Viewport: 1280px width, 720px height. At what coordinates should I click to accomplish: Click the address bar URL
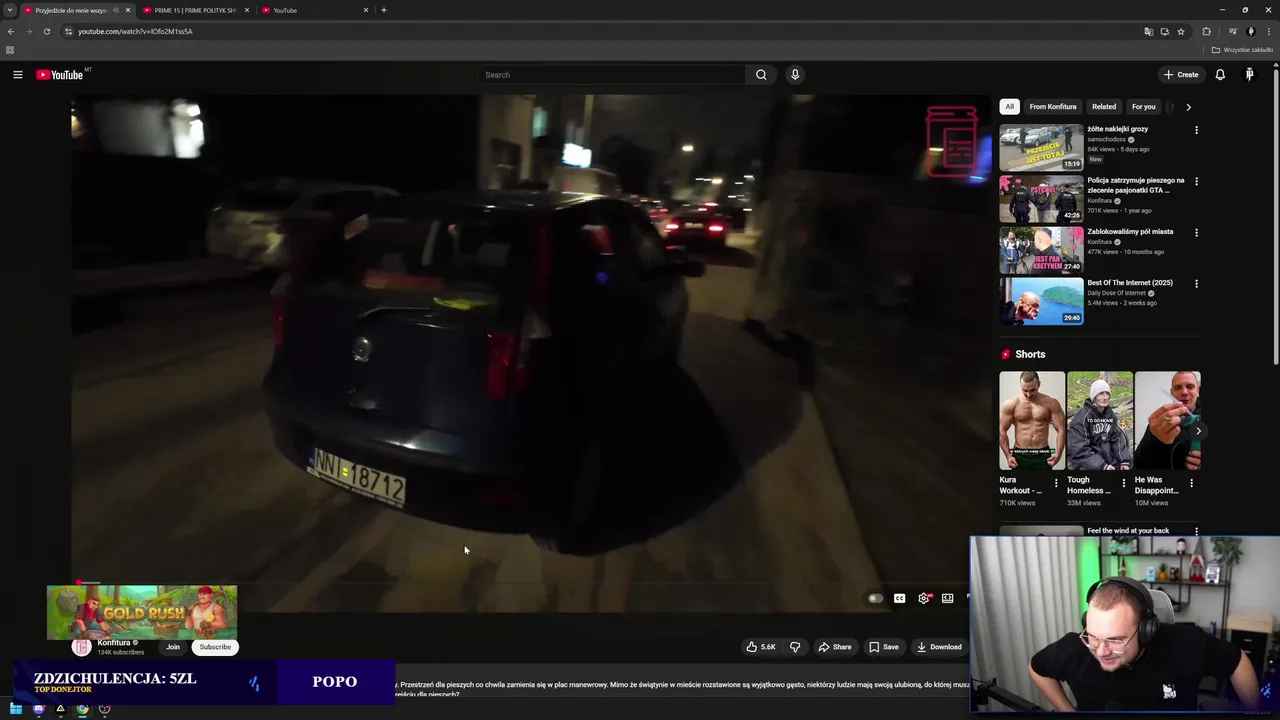pos(135,31)
